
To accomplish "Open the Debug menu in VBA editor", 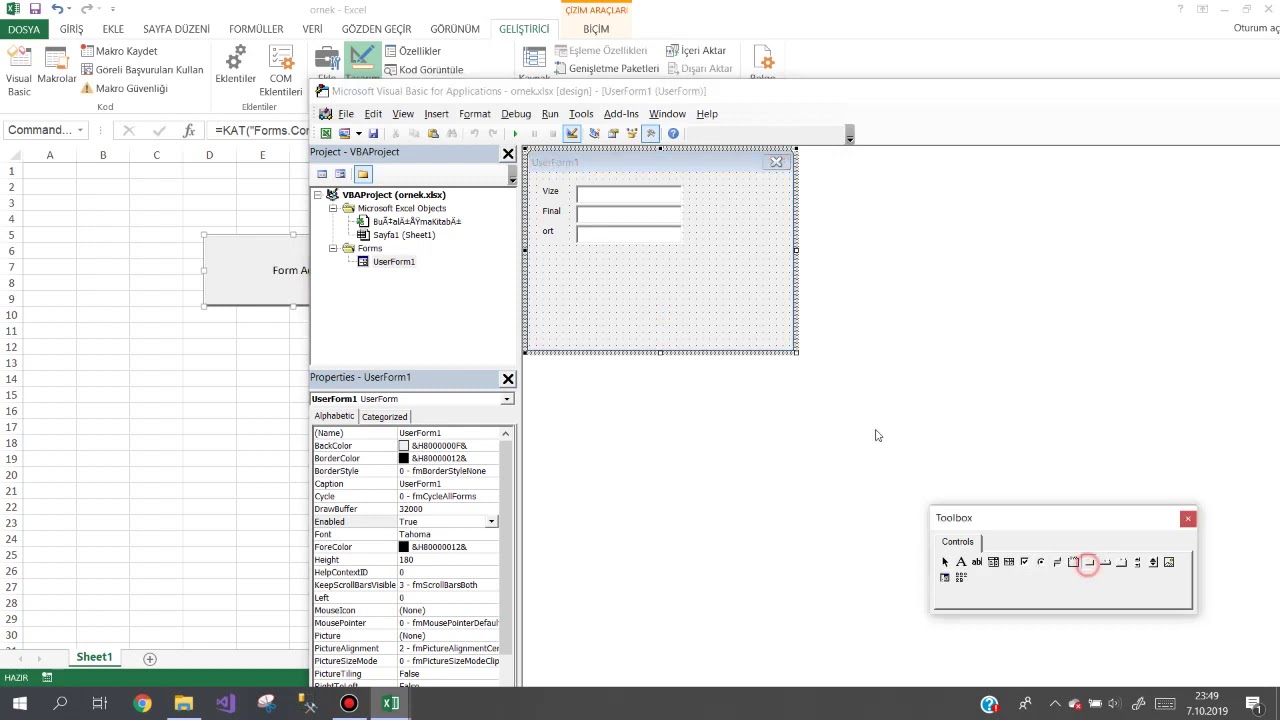I will tap(516, 114).
